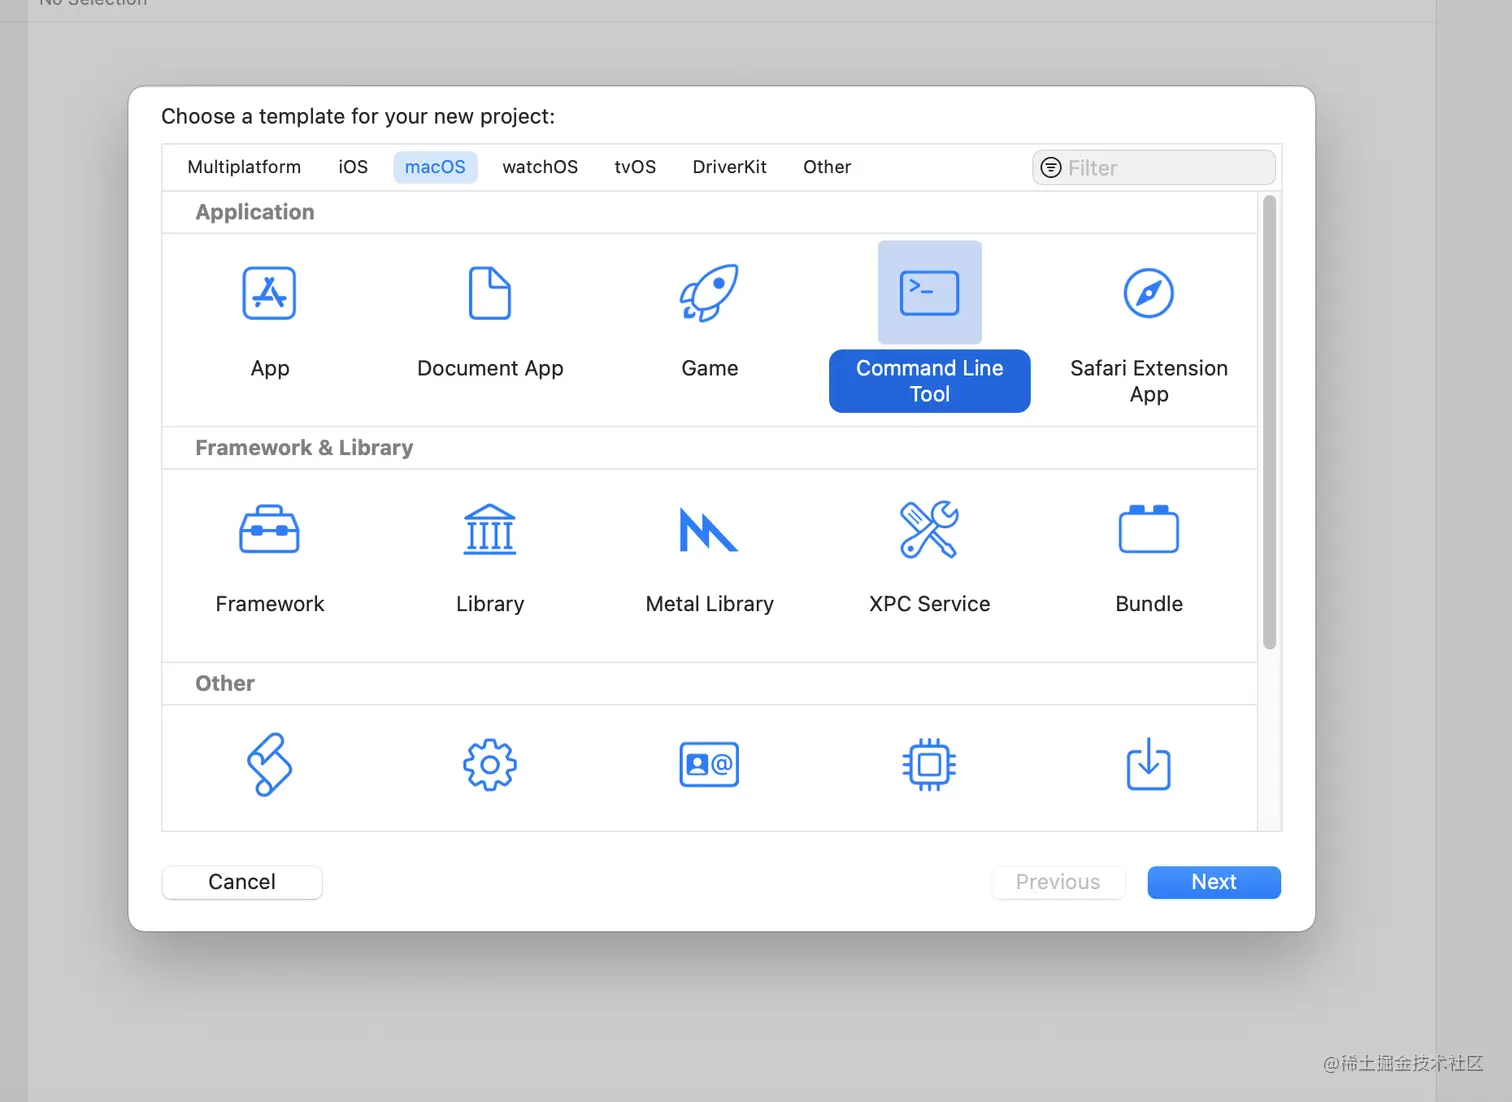Screen dimensions: 1512x1102
Task: Click the "Other" section header
Action: 225,684
